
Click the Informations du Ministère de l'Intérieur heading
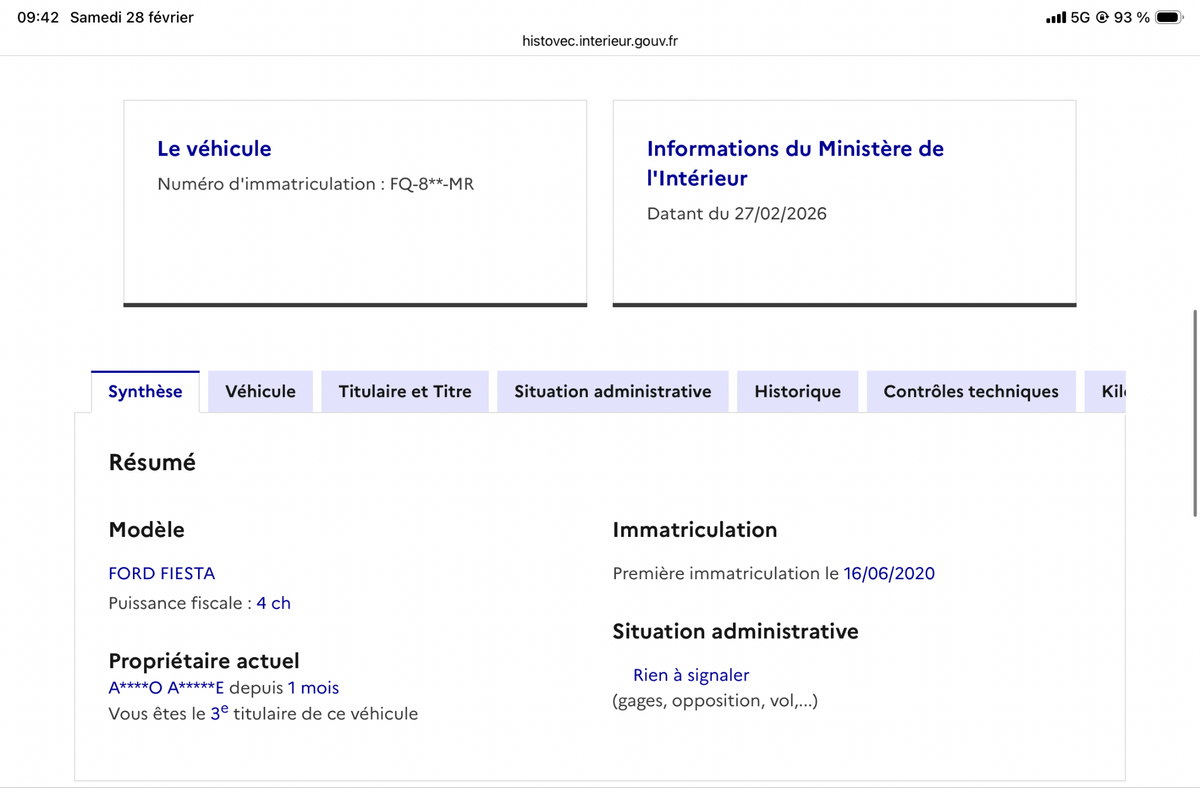(795, 163)
